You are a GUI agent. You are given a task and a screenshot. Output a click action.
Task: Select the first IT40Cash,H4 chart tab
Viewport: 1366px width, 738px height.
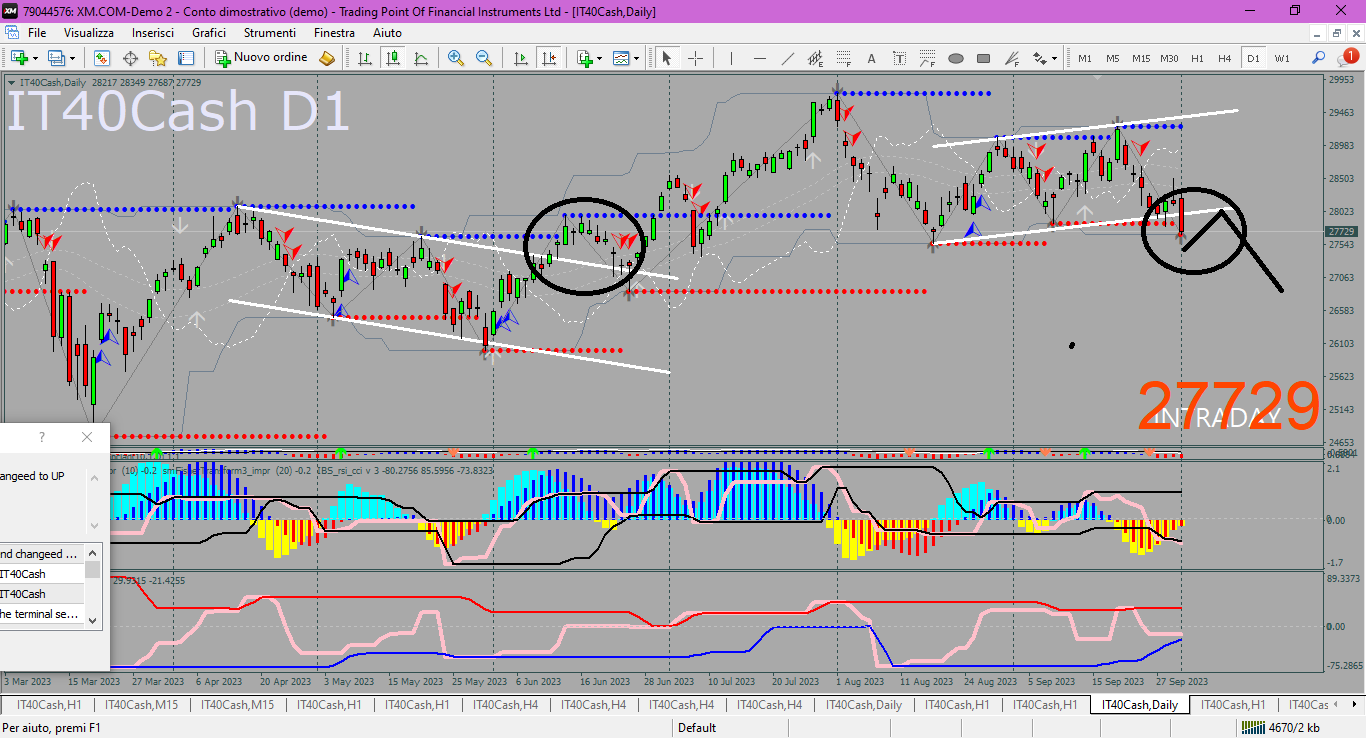(x=505, y=705)
